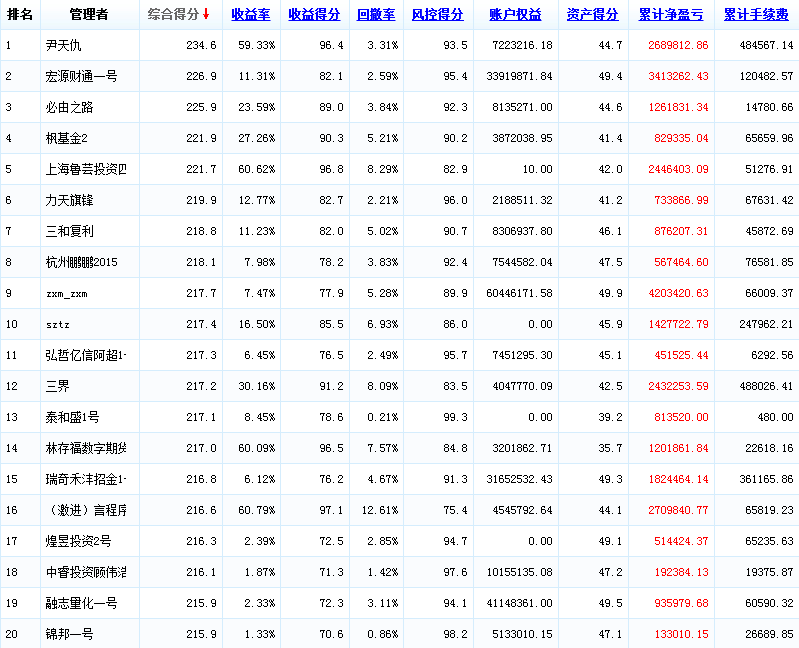Click composite score 234.6

(x=201, y=45)
